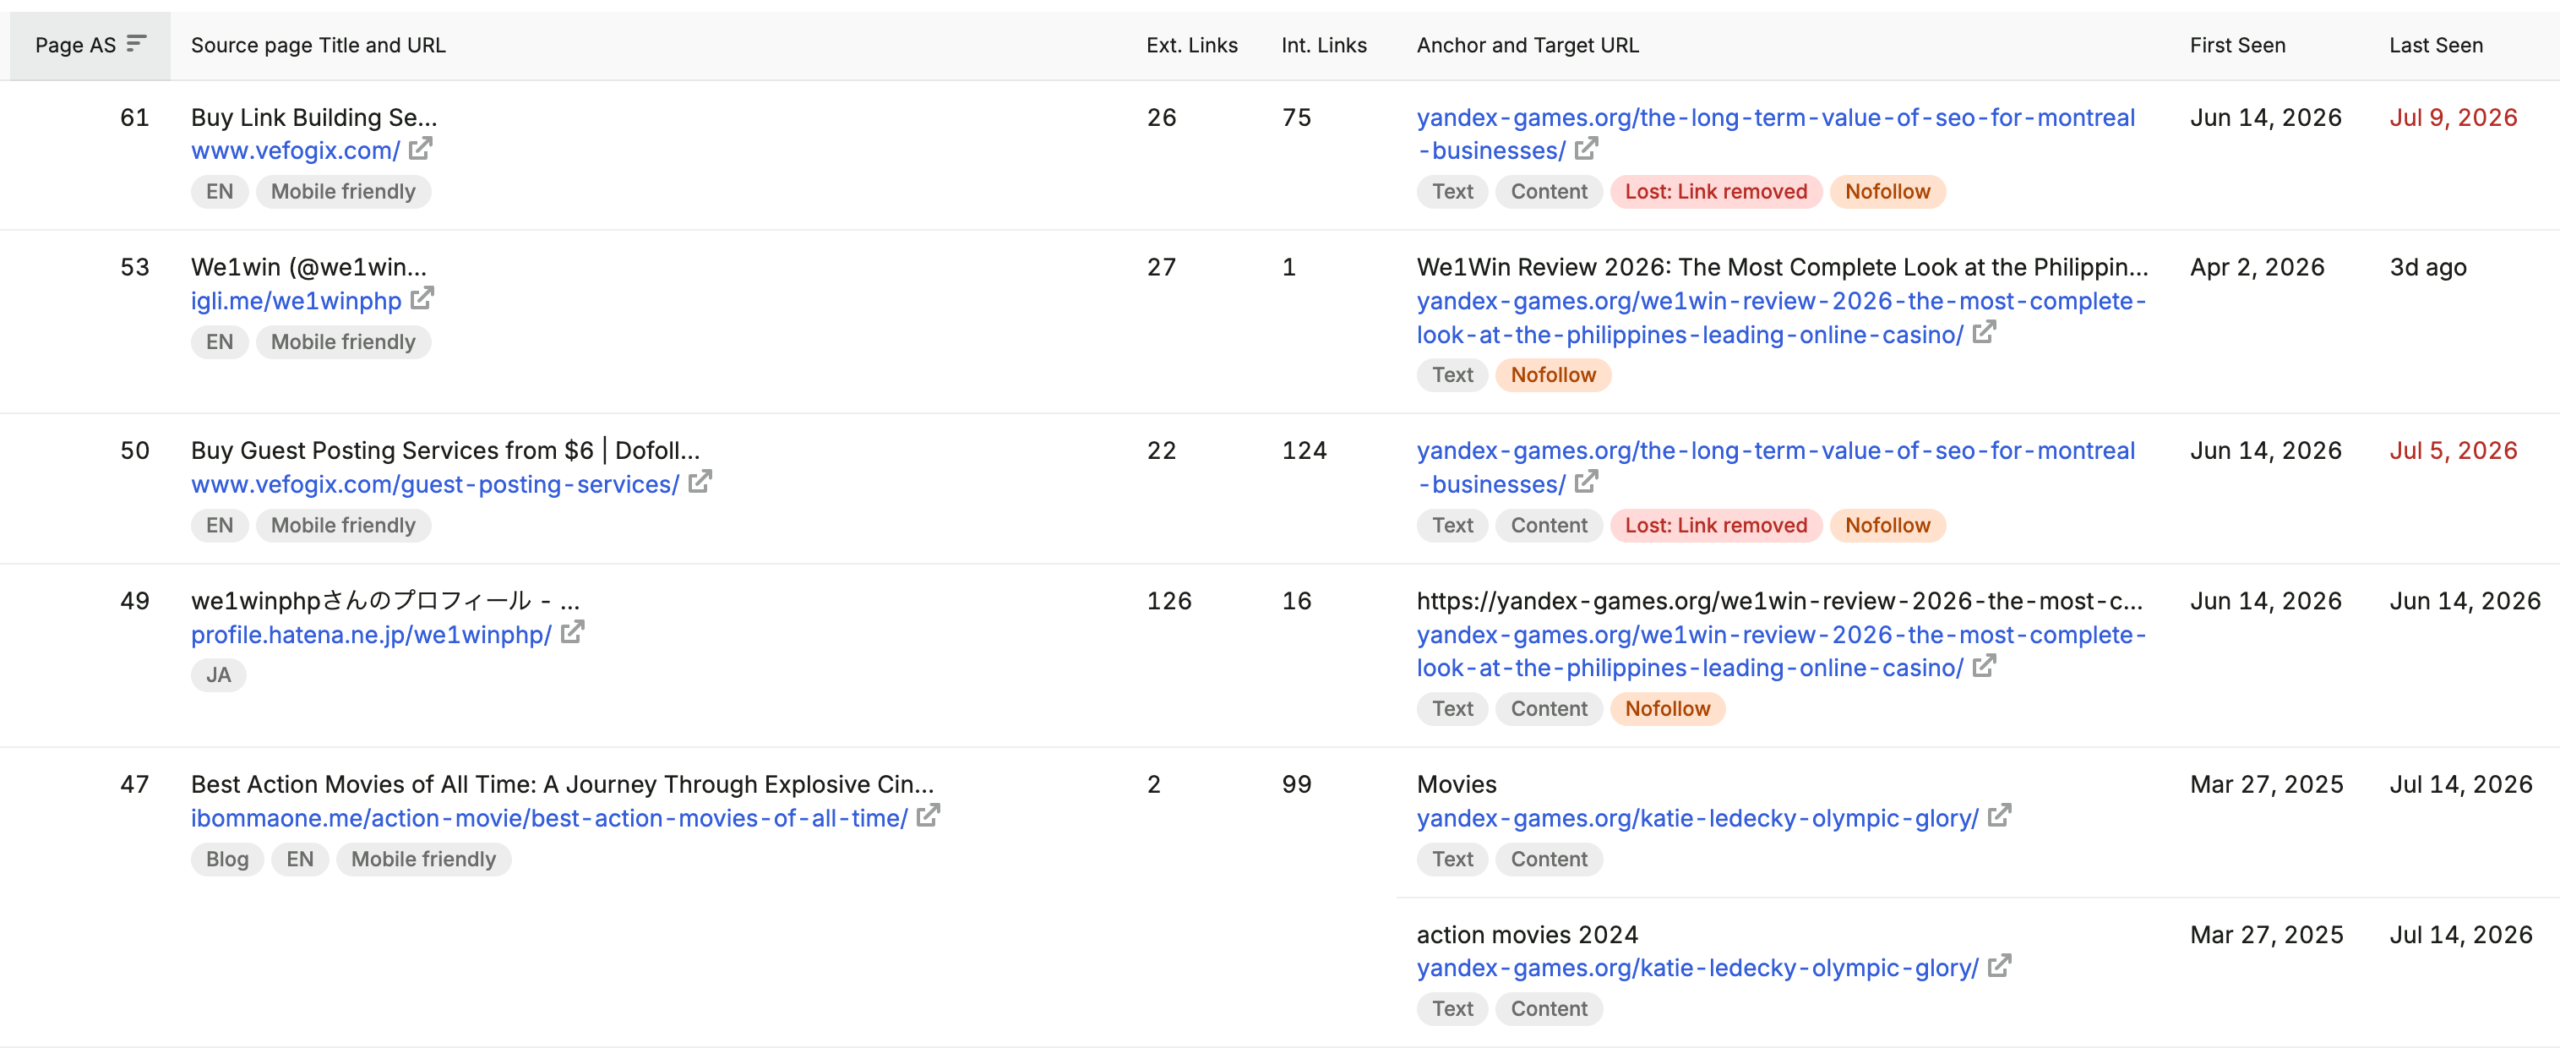This screenshot has height=1048, width=2560.
Task: Select title 'Best Action Movies of All Time...'
Action: (x=562, y=784)
